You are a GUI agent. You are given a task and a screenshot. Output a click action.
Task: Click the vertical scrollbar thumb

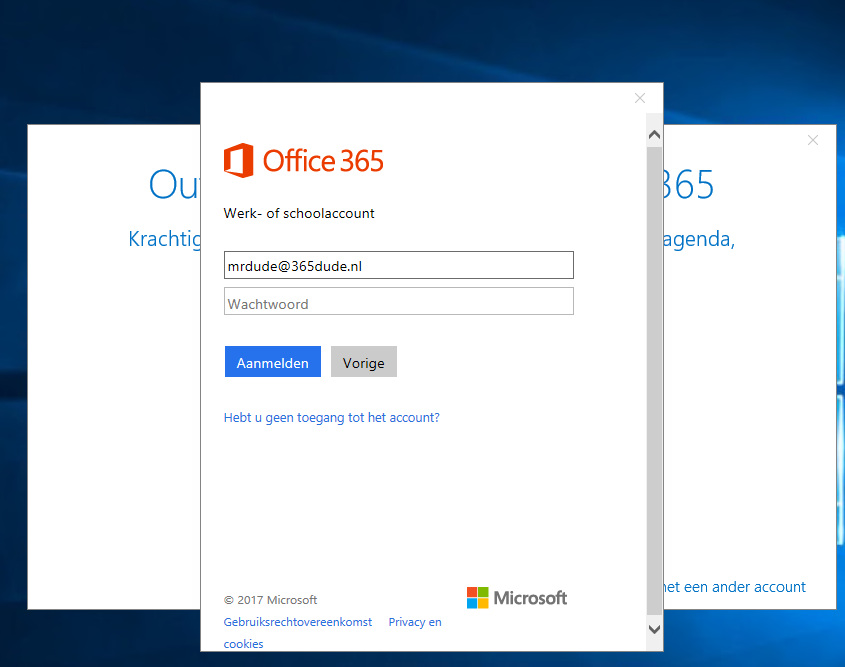[654, 380]
